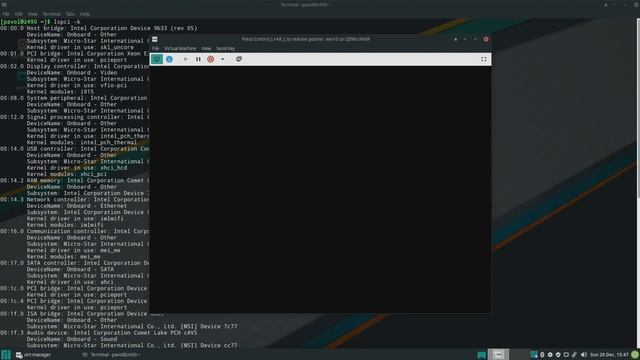Click inside the black VM console display

click(x=320, y=189)
